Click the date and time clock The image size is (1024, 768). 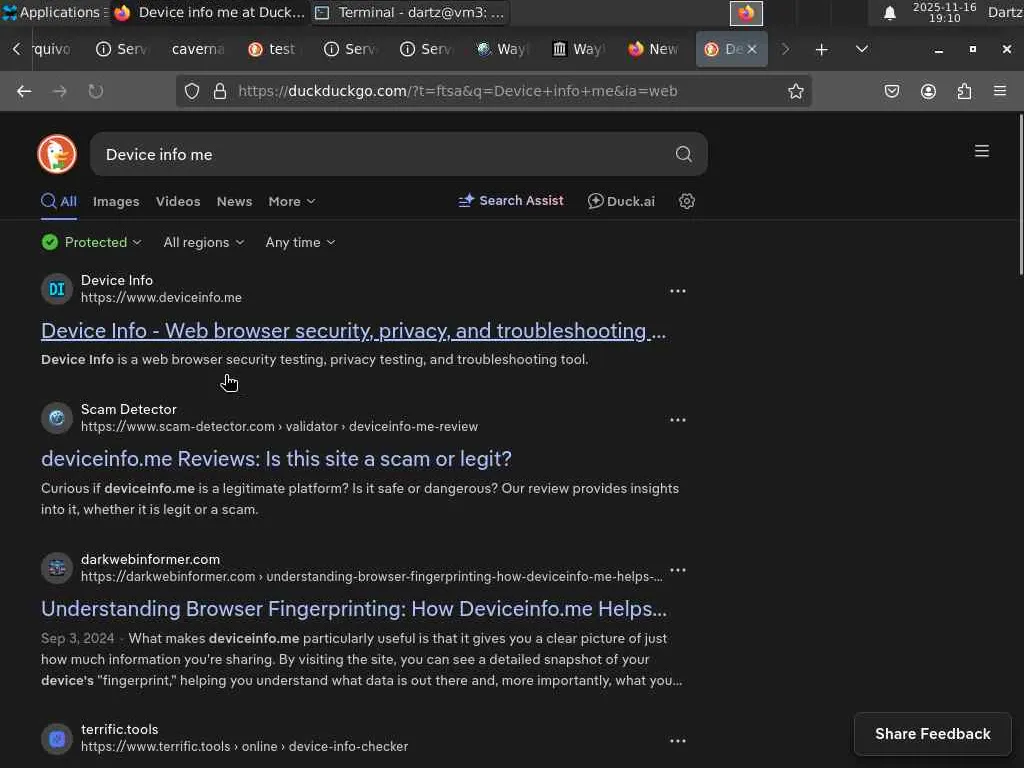click(x=944, y=12)
